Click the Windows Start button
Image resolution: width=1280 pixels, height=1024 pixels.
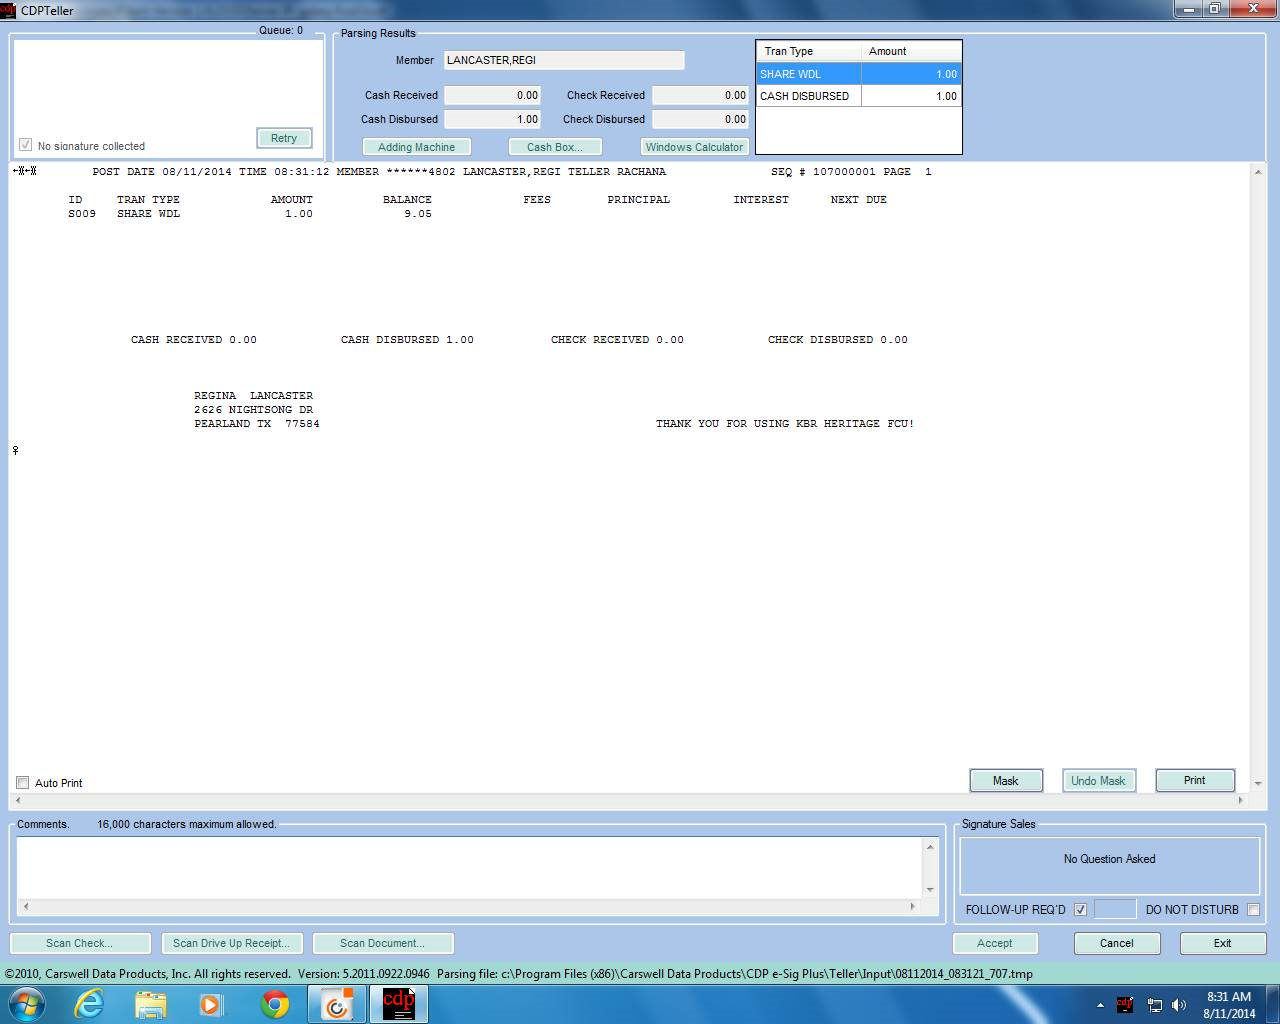point(26,1004)
